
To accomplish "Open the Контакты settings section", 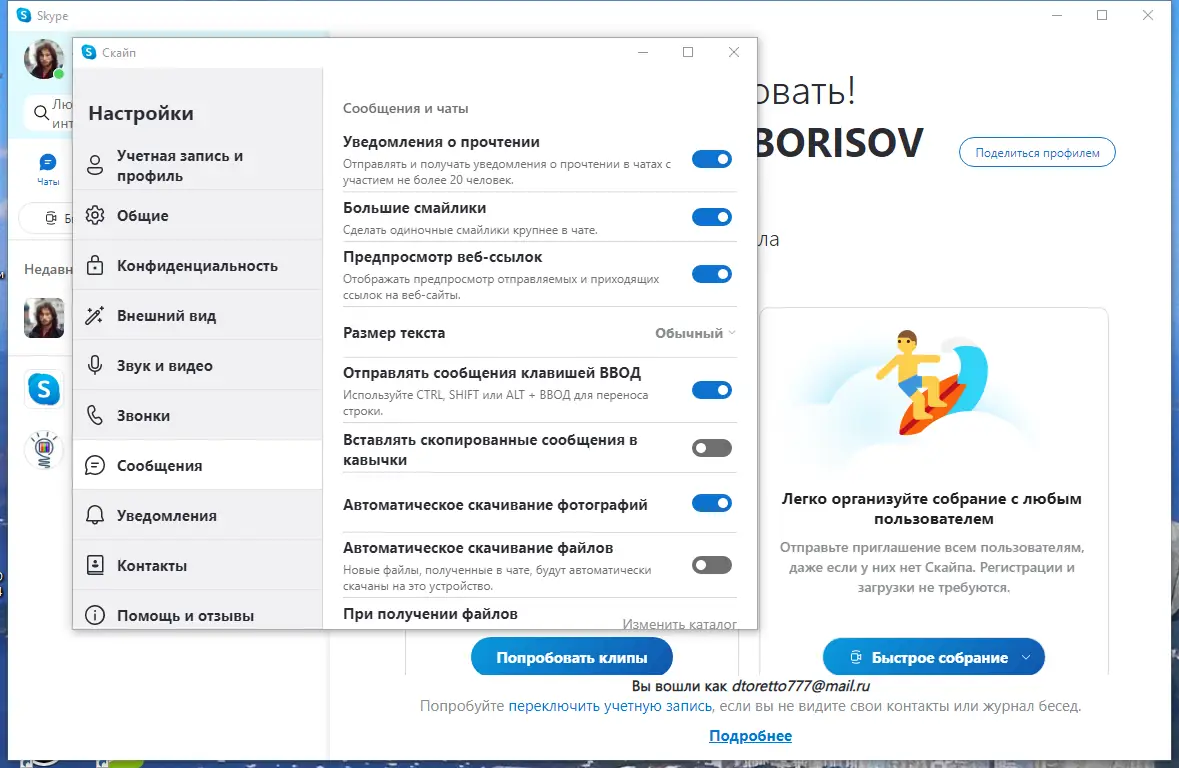I will [198, 565].
